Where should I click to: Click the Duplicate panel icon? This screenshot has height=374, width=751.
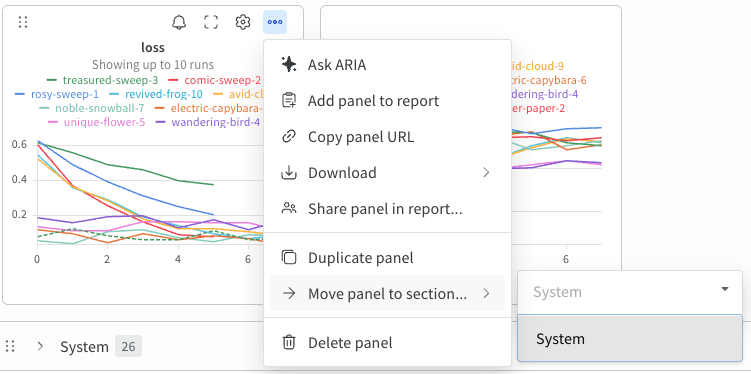point(289,258)
